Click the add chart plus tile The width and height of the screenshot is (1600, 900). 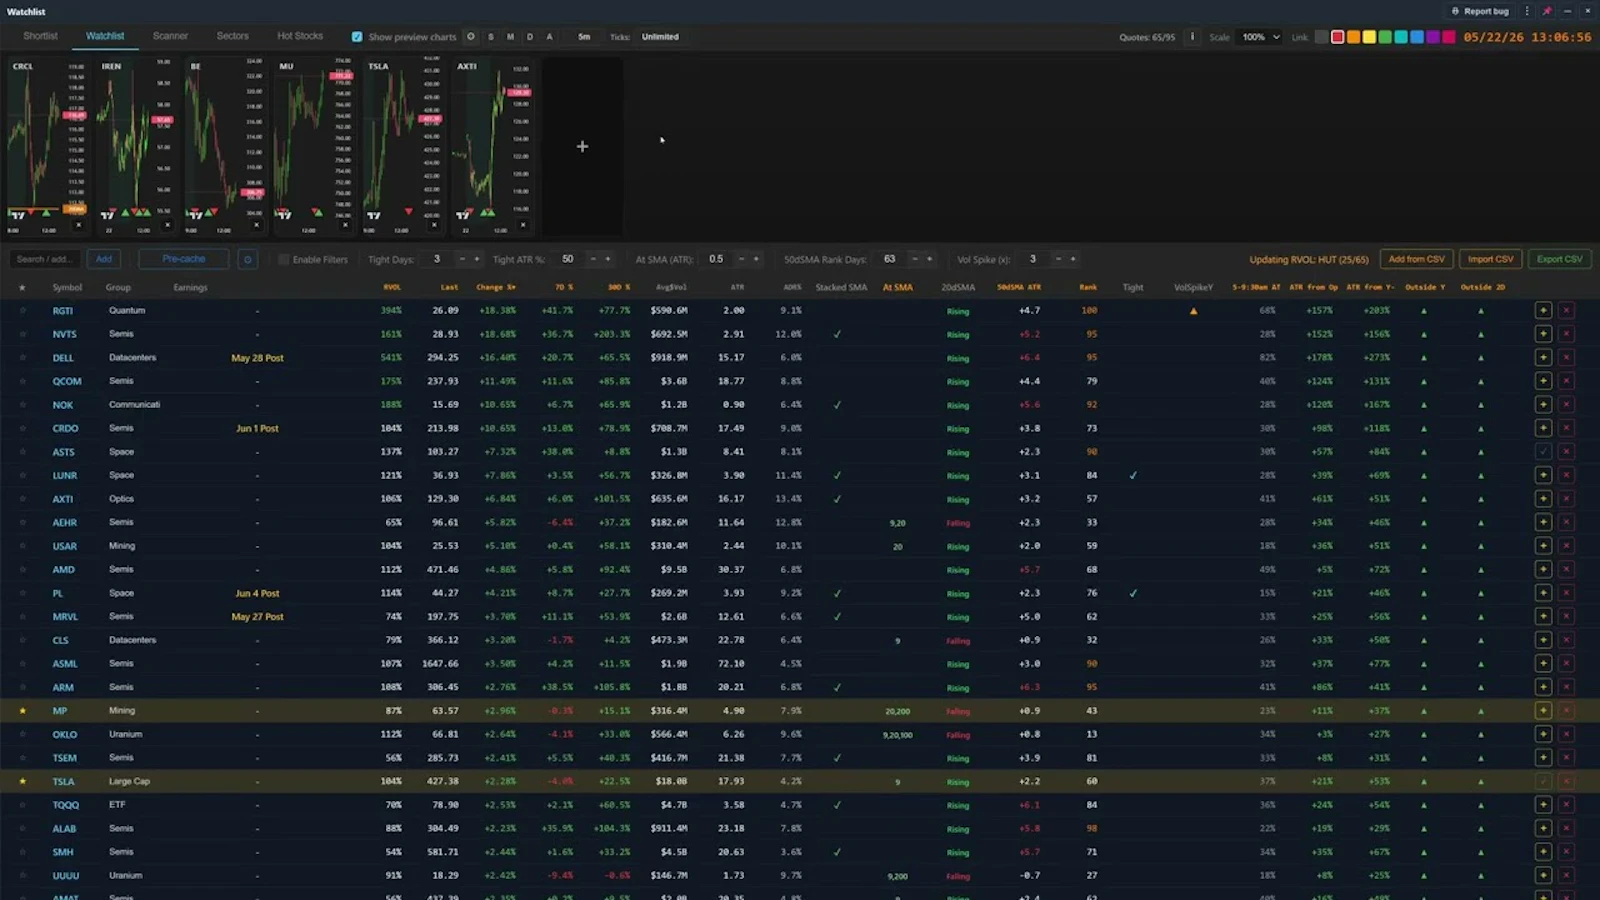pos(582,146)
